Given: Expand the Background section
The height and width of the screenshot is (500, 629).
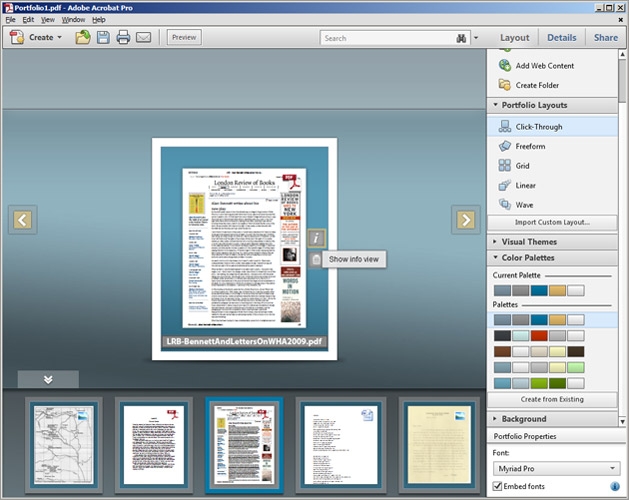Looking at the screenshot, I should (x=552, y=419).
